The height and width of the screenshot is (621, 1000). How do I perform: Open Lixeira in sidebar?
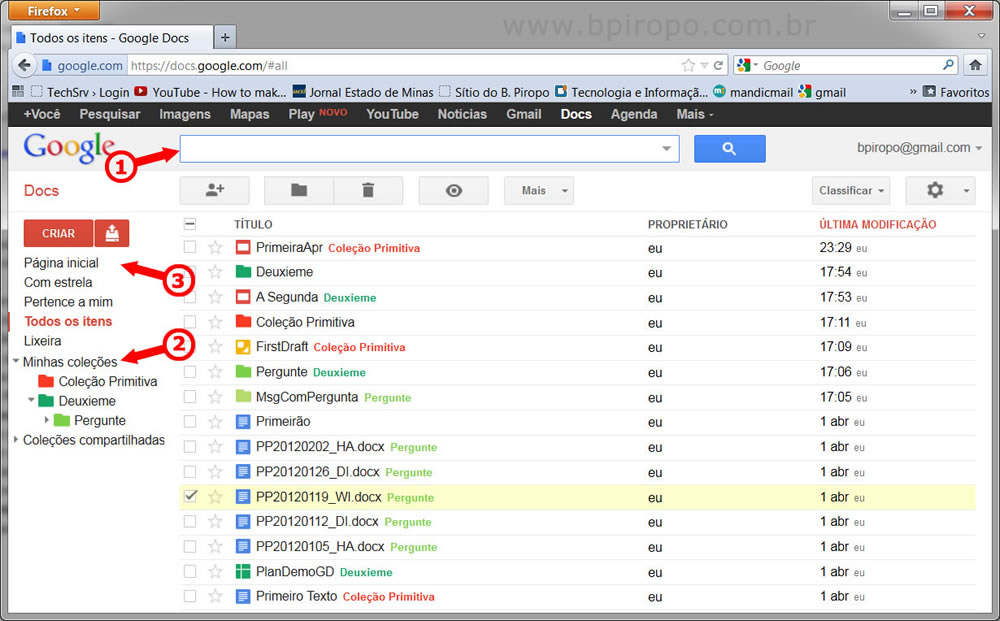[x=43, y=341]
